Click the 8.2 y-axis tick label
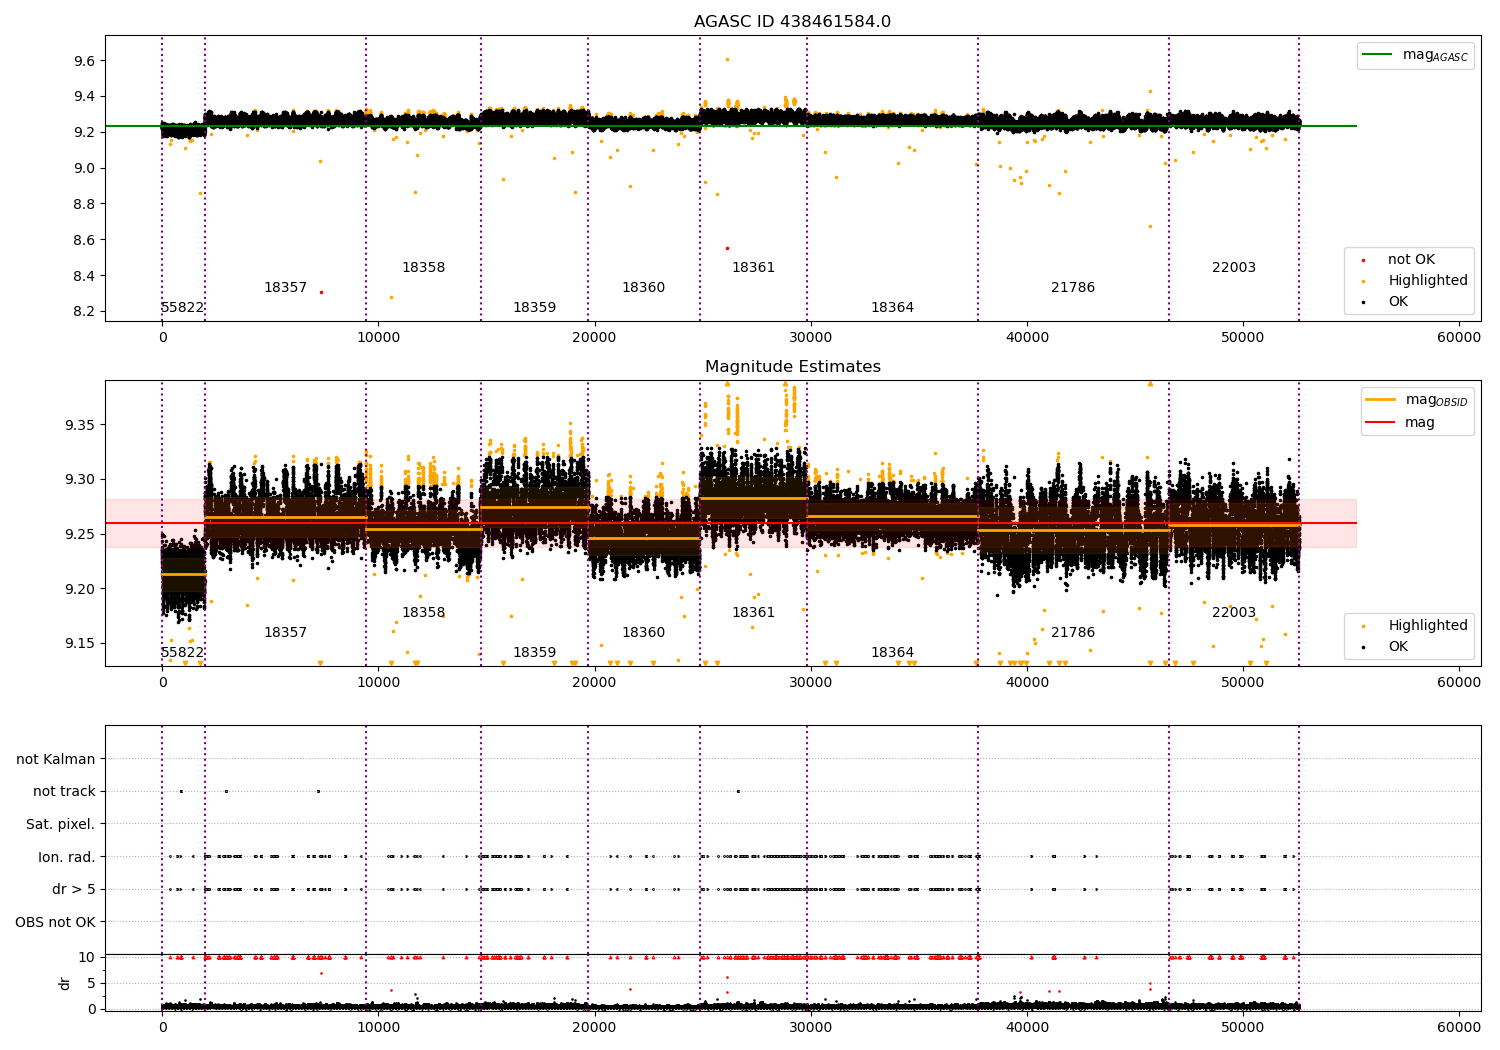This screenshot has height=1050, width=1500. (84, 312)
